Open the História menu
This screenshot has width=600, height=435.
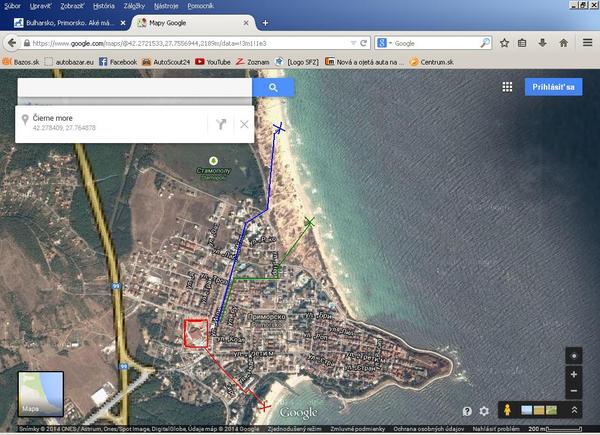click(103, 6)
